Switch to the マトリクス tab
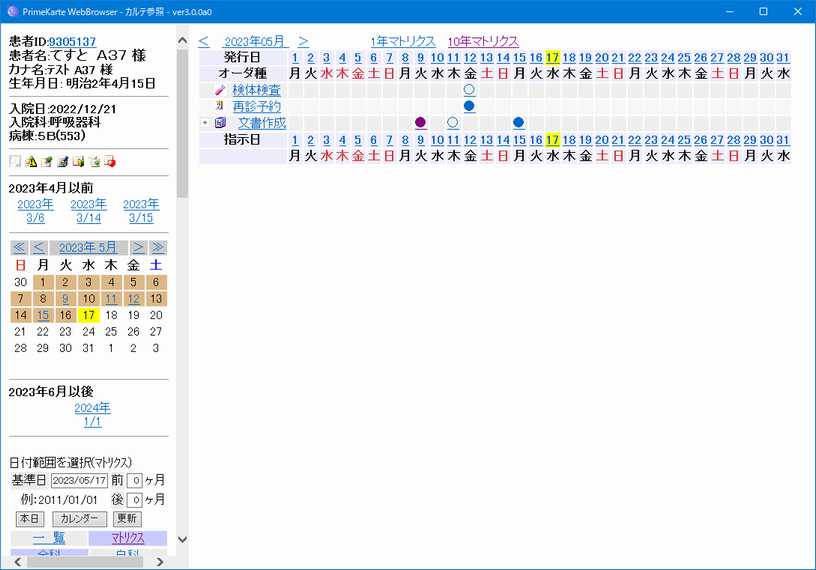Screen dimensions: 816x570 (128, 538)
